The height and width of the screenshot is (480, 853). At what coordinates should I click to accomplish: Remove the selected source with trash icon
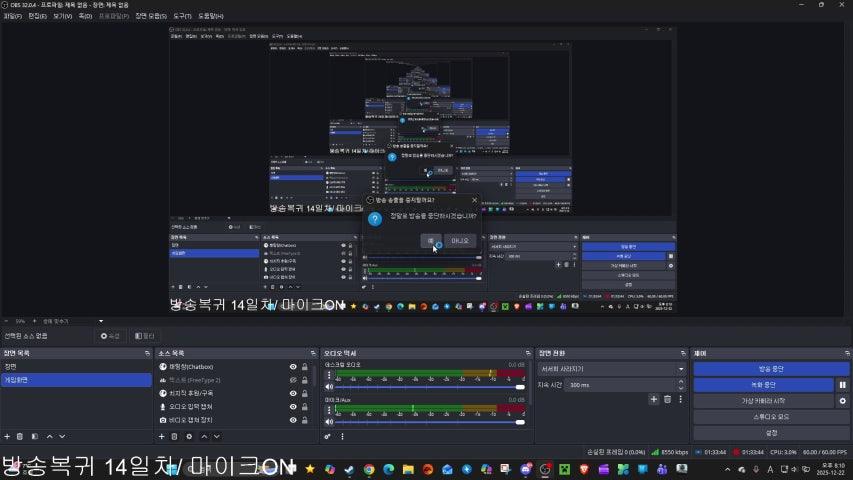point(175,436)
